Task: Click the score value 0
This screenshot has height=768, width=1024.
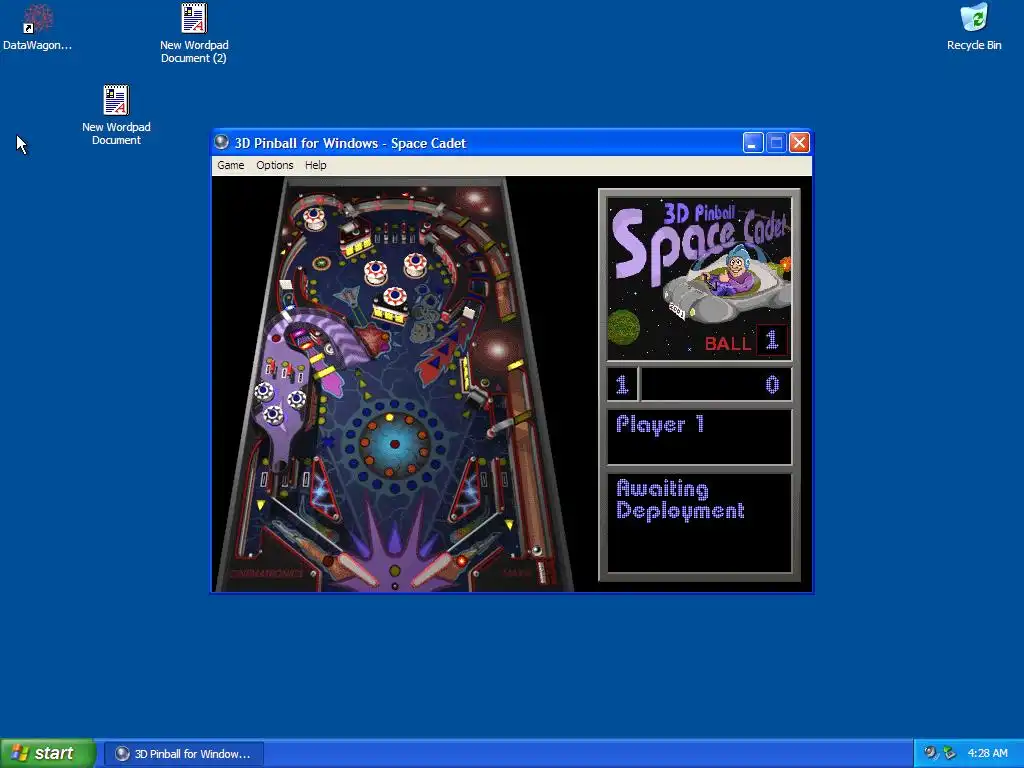Action: [772, 385]
